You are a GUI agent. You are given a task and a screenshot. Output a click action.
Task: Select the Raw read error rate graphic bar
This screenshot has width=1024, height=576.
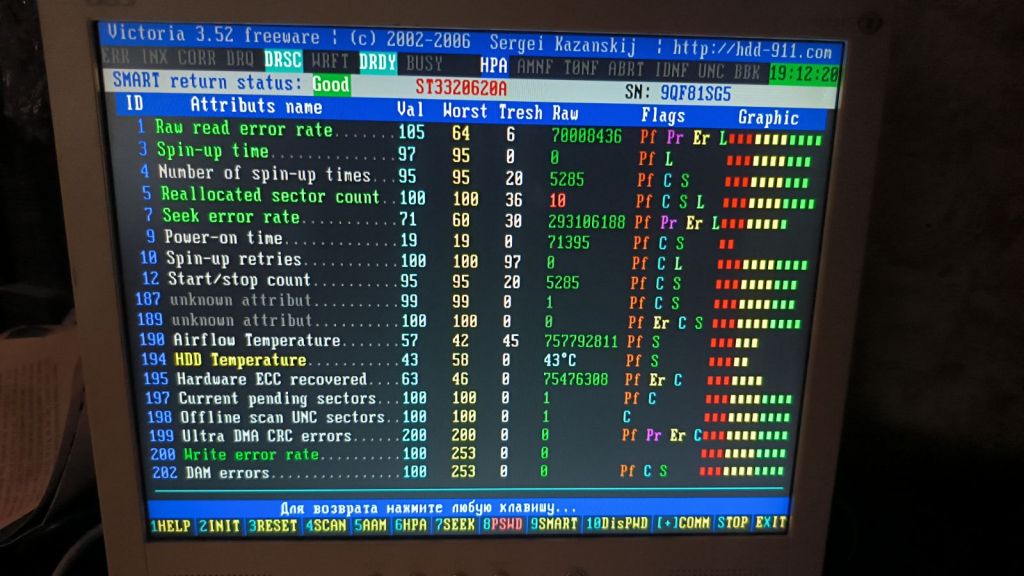775,139
